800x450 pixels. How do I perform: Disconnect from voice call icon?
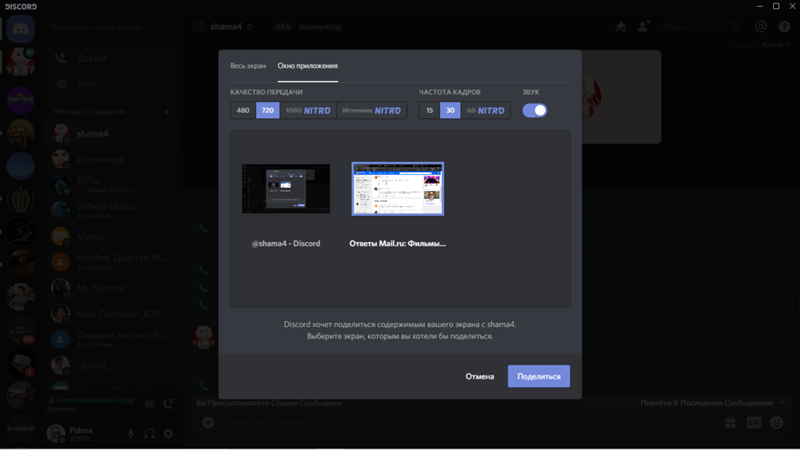click(168, 404)
